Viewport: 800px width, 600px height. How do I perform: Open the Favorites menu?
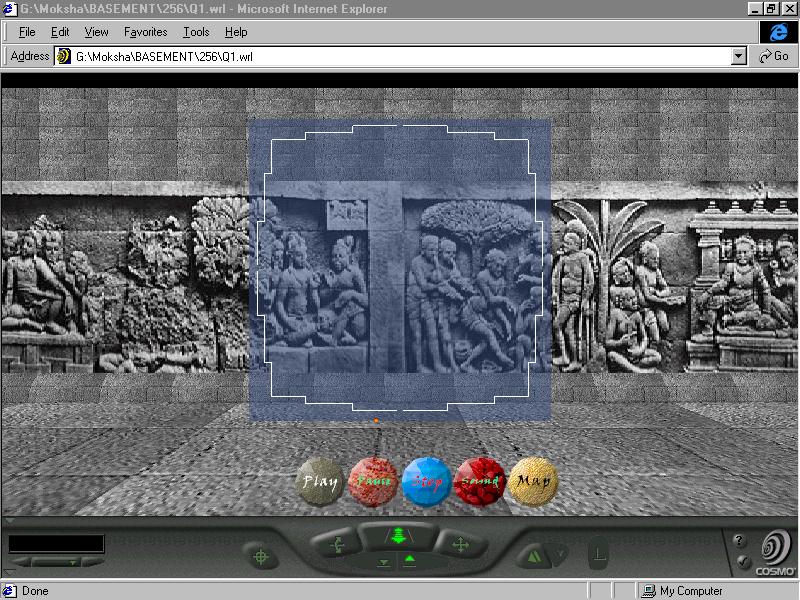145,32
